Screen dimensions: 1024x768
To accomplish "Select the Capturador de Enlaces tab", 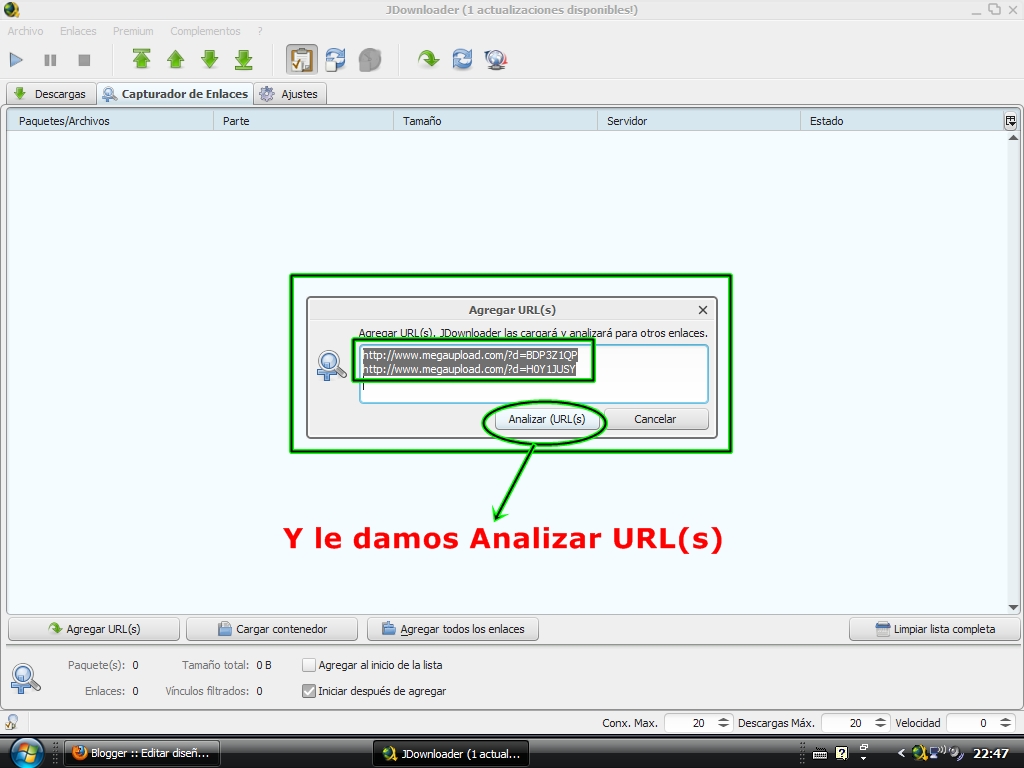I will (176, 93).
